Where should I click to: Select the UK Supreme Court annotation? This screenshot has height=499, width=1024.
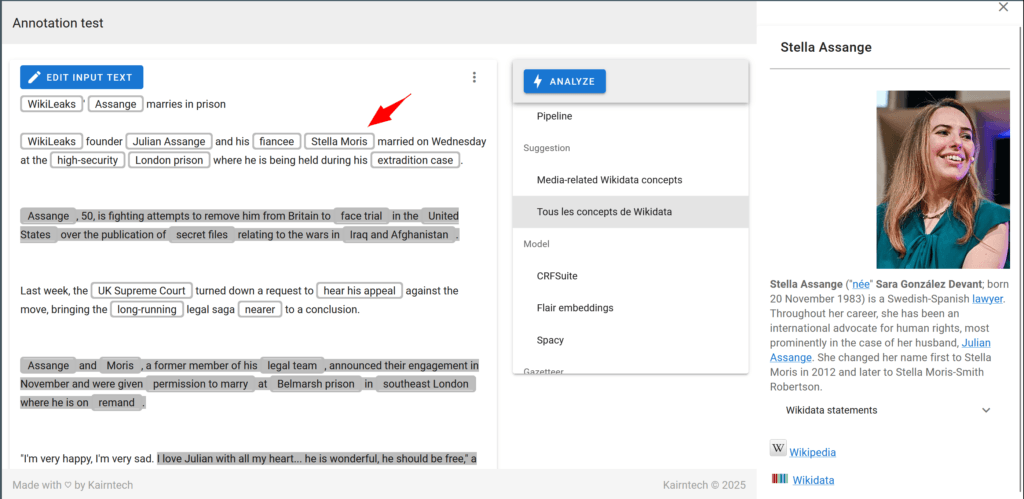coord(142,291)
